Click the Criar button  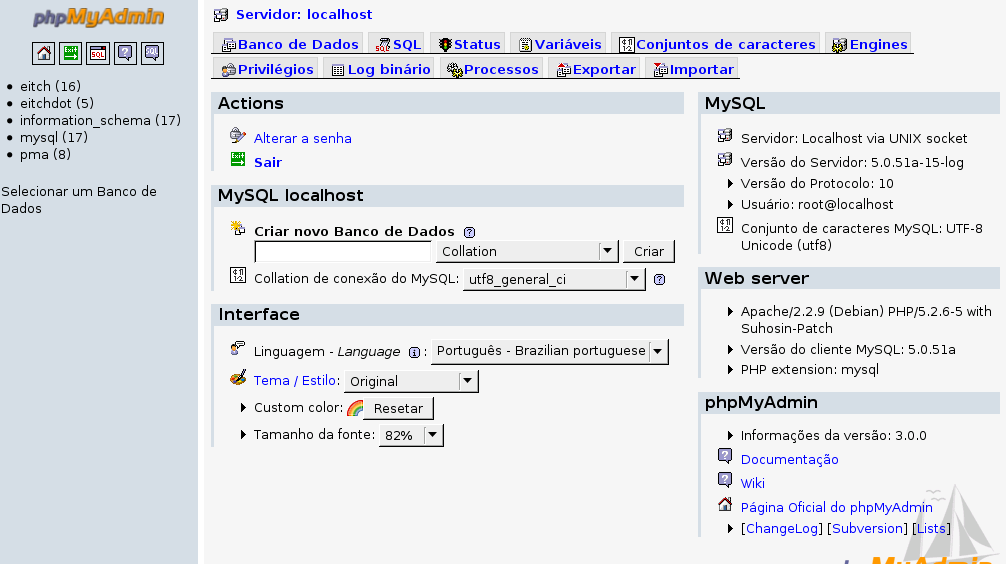tap(649, 252)
